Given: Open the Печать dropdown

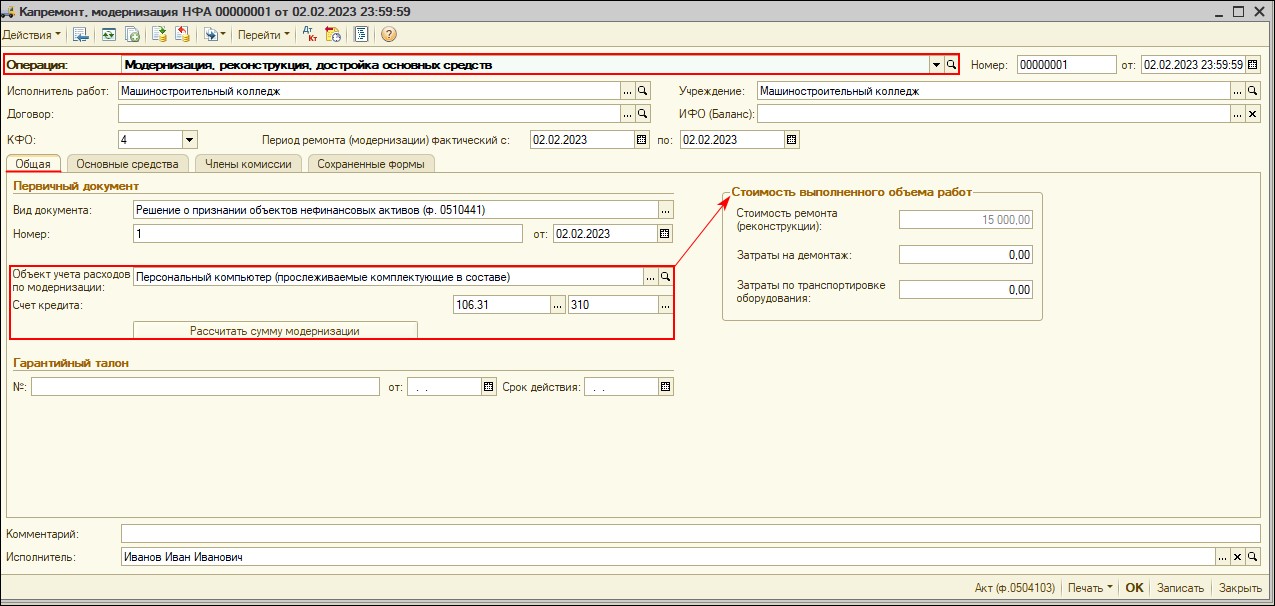Looking at the screenshot, I should point(1090,588).
